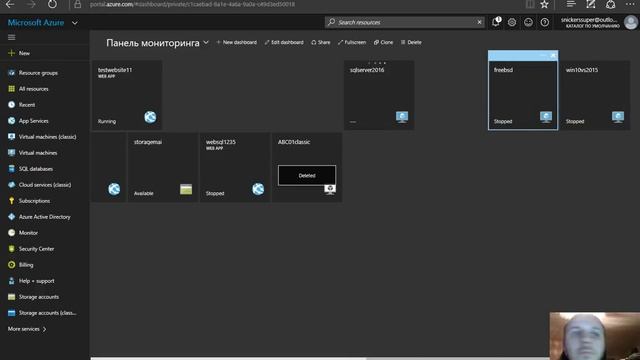Click browser web note icon

591,4
